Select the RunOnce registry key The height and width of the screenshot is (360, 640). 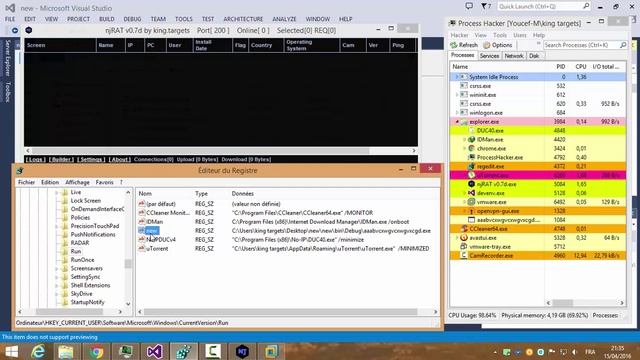(x=82, y=260)
